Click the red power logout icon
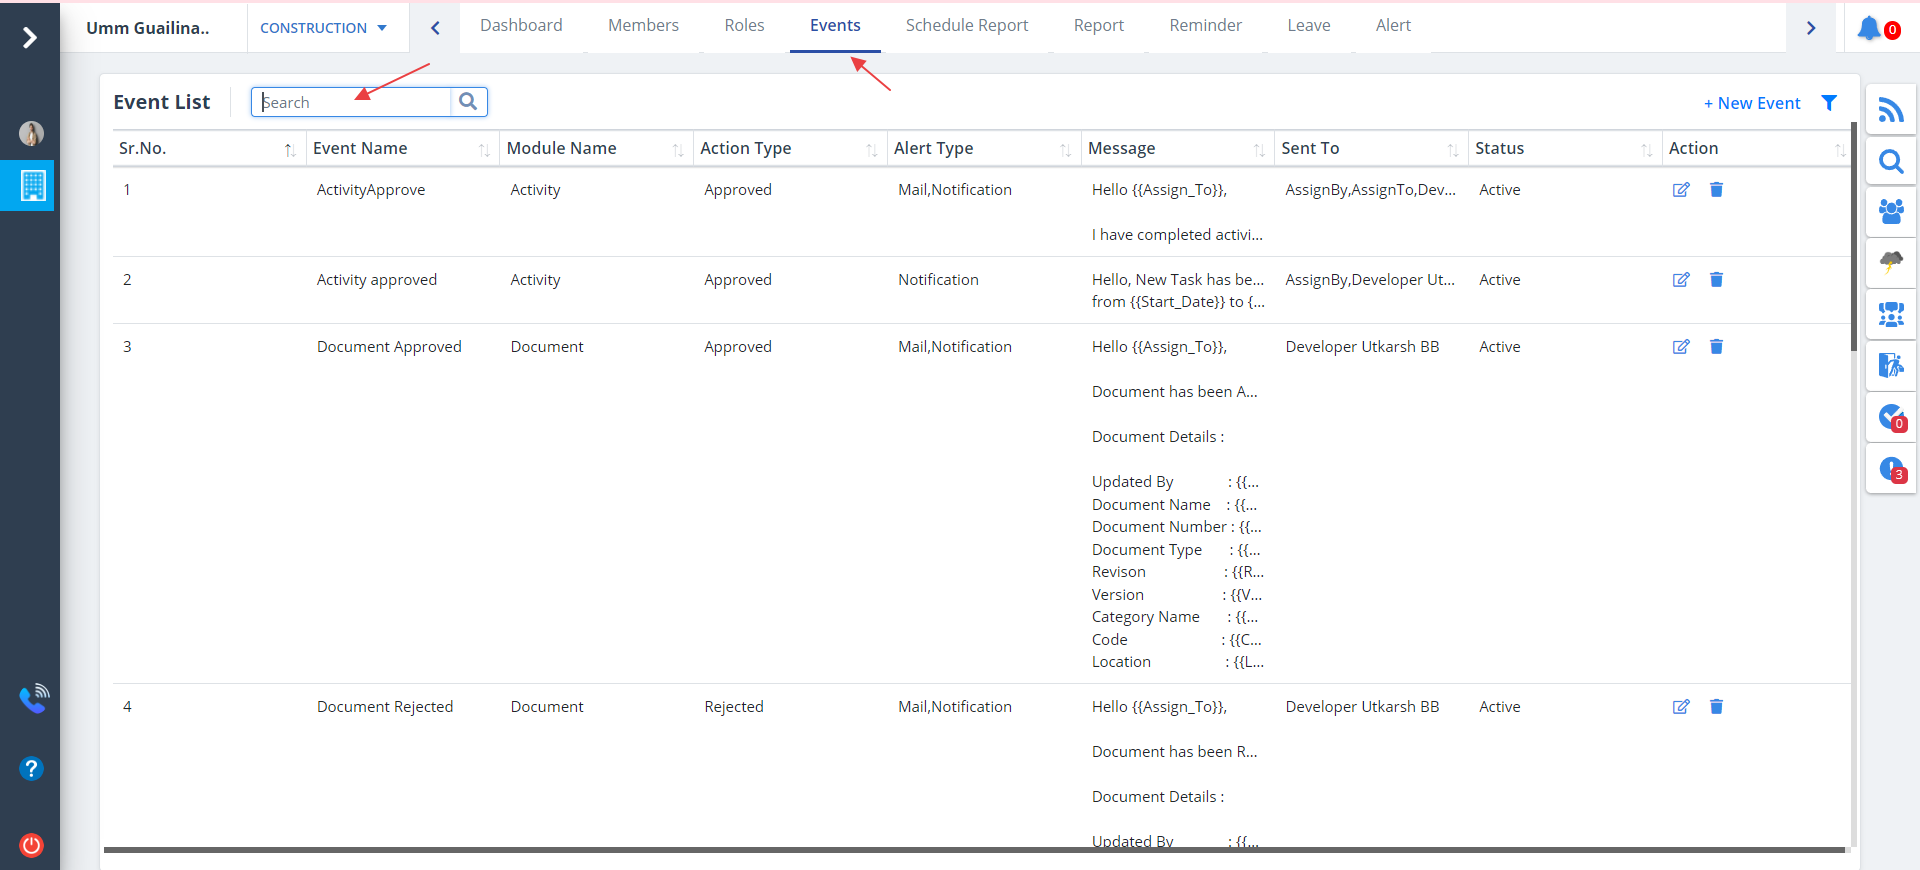 [x=31, y=845]
